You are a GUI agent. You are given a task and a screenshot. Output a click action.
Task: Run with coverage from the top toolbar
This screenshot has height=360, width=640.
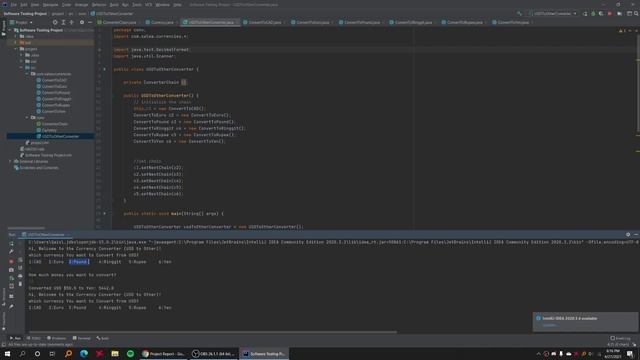[601, 13]
